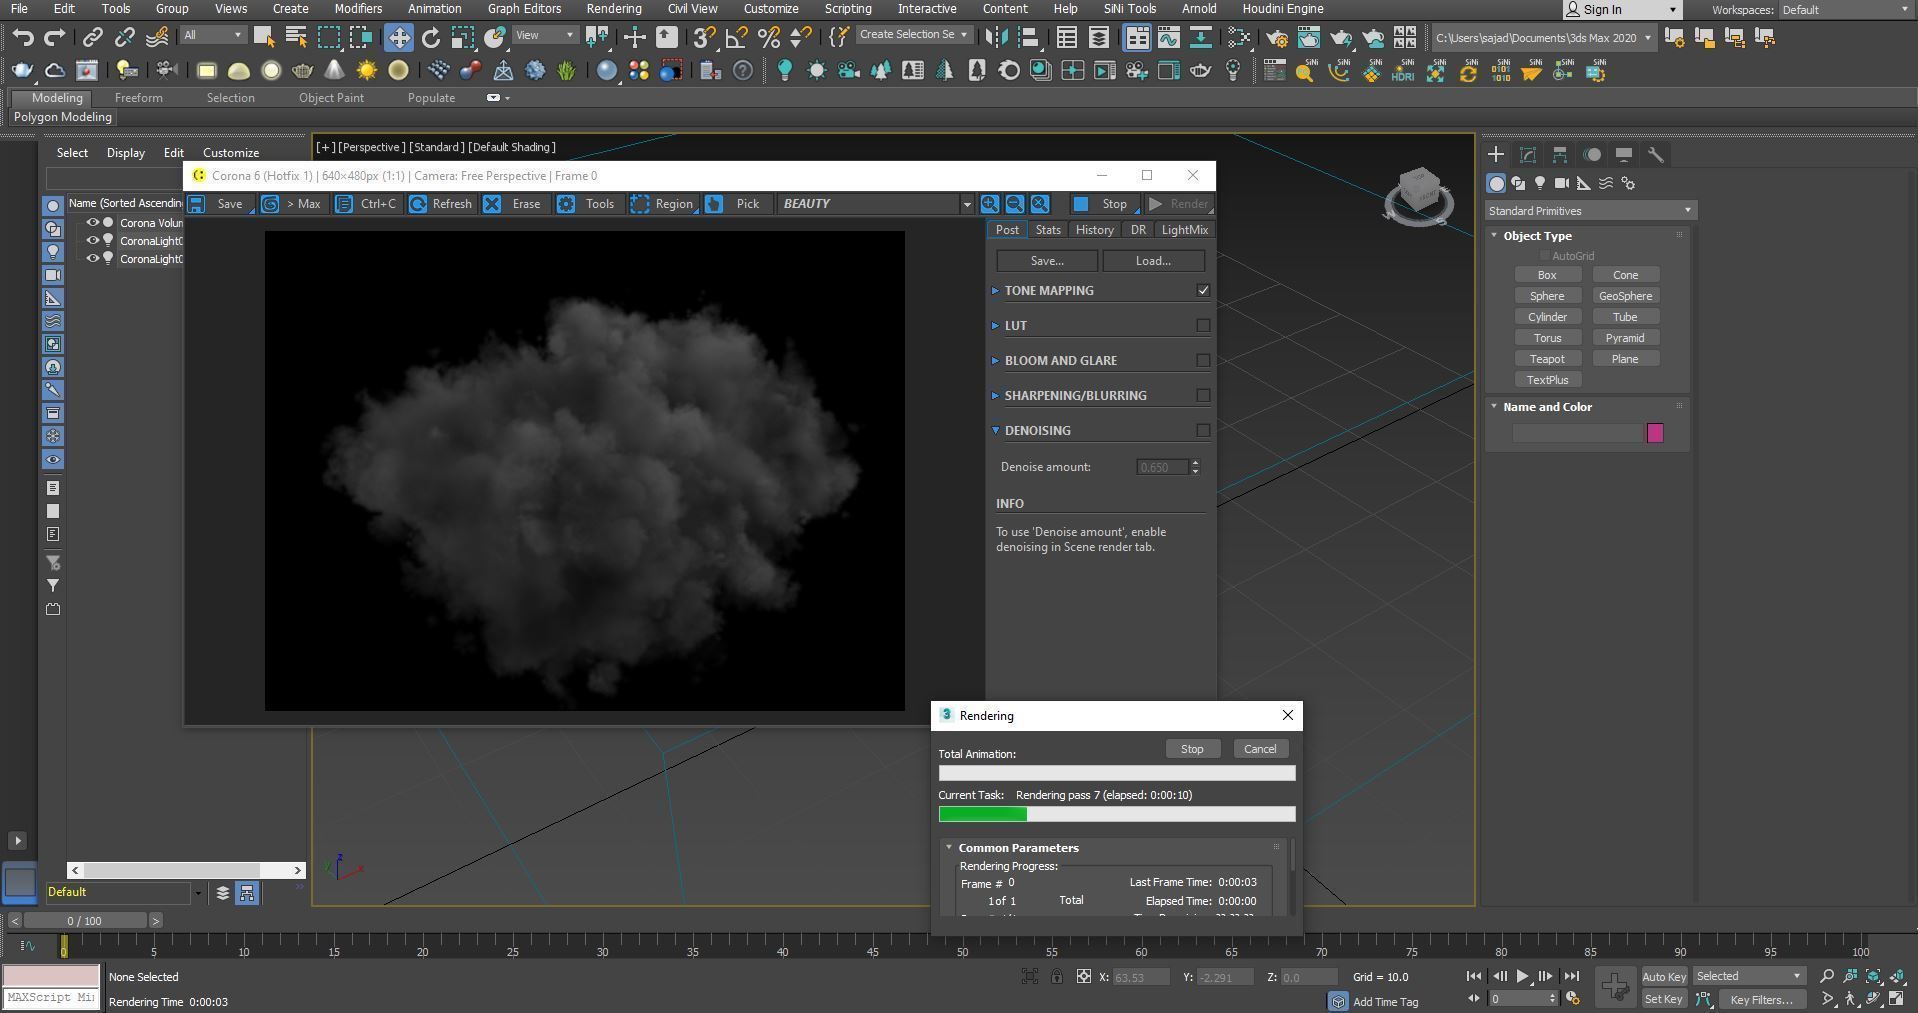This screenshot has height=1013, width=1918.
Task: Click the Add Time Tag icon
Action: coord(1338,1001)
